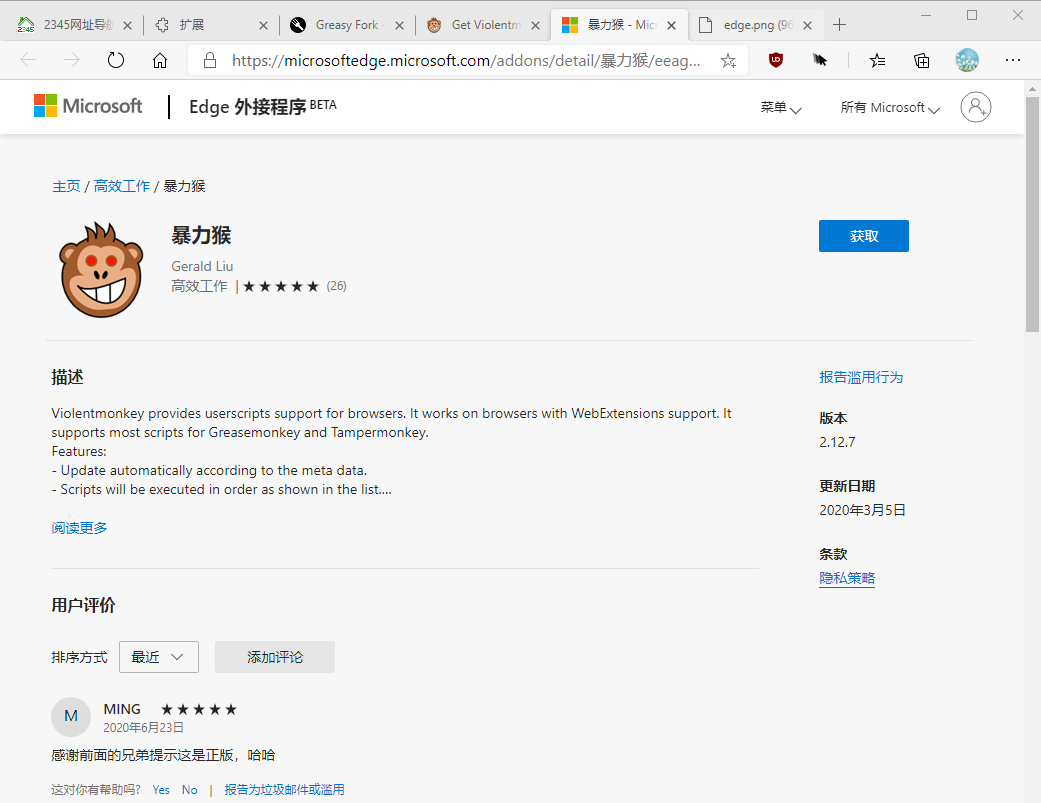1041x803 pixels.
Task: Open the 主页 breadcrumb link
Action: [x=66, y=186]
